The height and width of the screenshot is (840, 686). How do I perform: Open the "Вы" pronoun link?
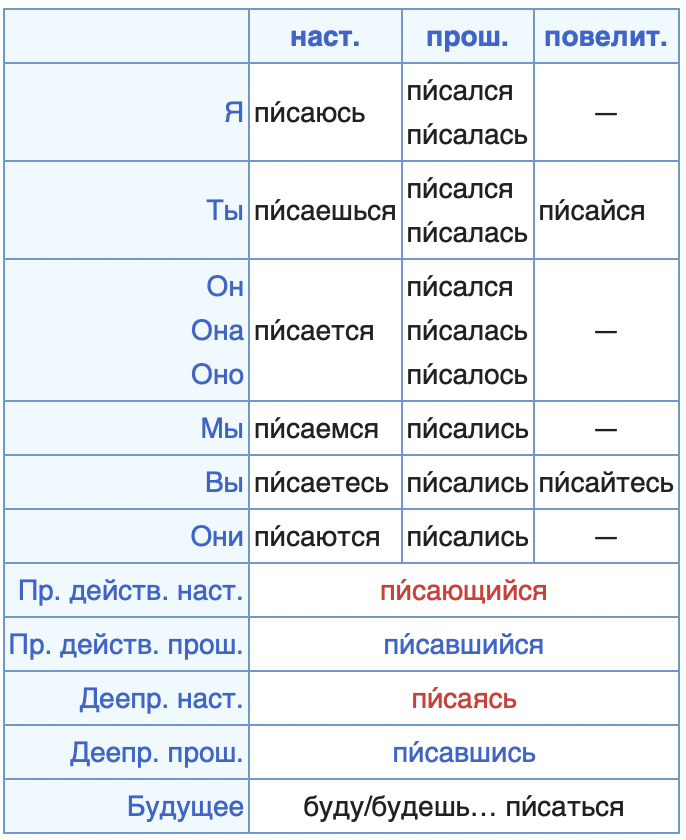coord(225,483)
